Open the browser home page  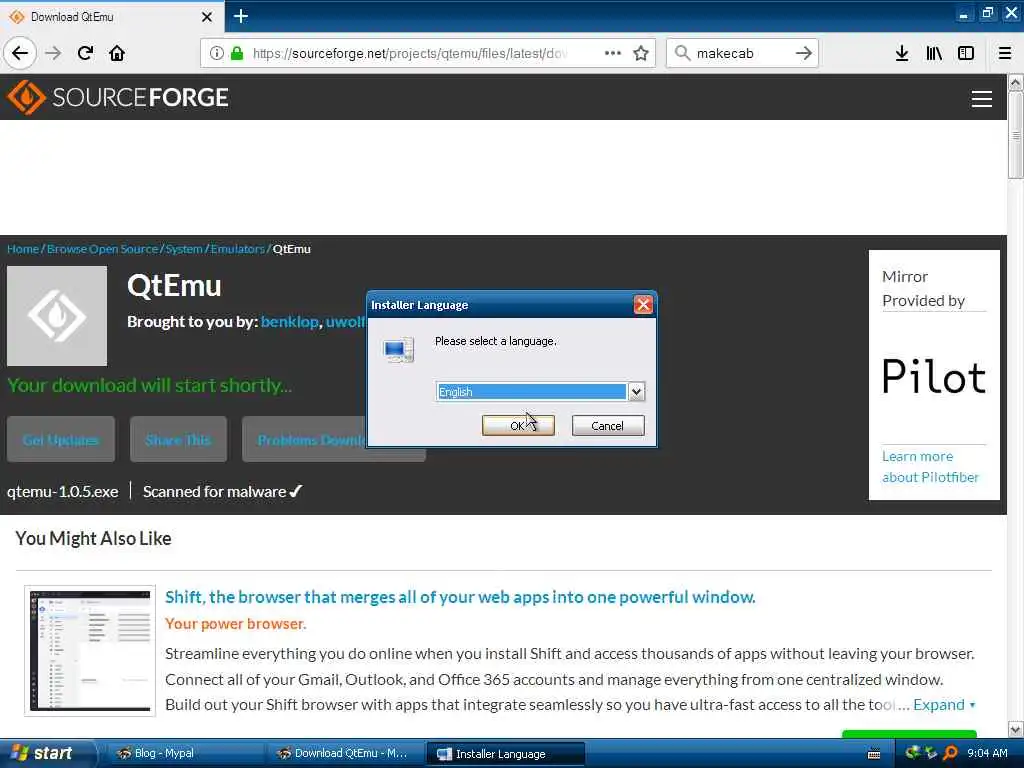tap(117, 53)
